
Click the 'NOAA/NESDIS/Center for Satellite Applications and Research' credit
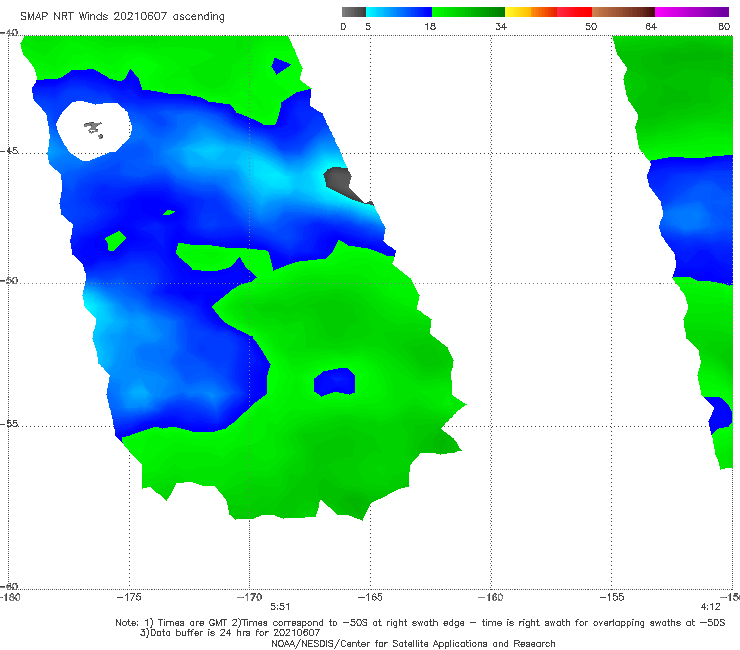[413, 644]
